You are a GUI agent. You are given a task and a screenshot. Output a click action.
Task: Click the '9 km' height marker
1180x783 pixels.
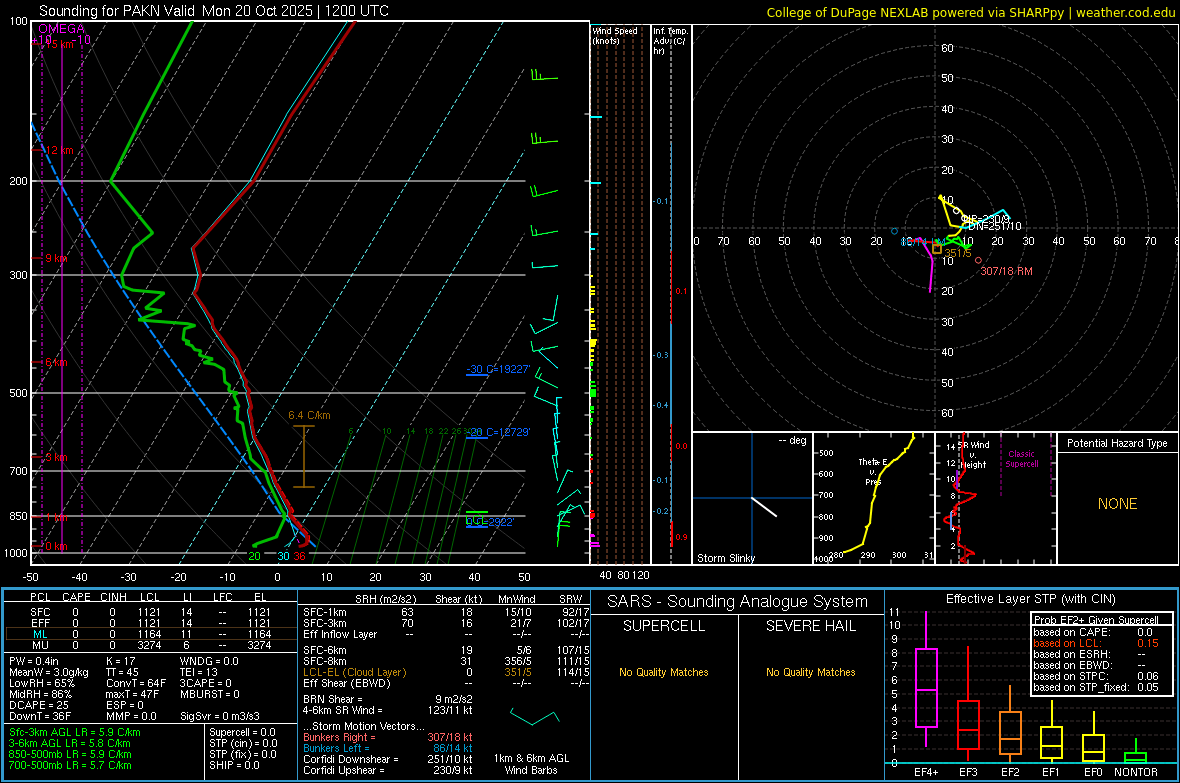[56, 258]
